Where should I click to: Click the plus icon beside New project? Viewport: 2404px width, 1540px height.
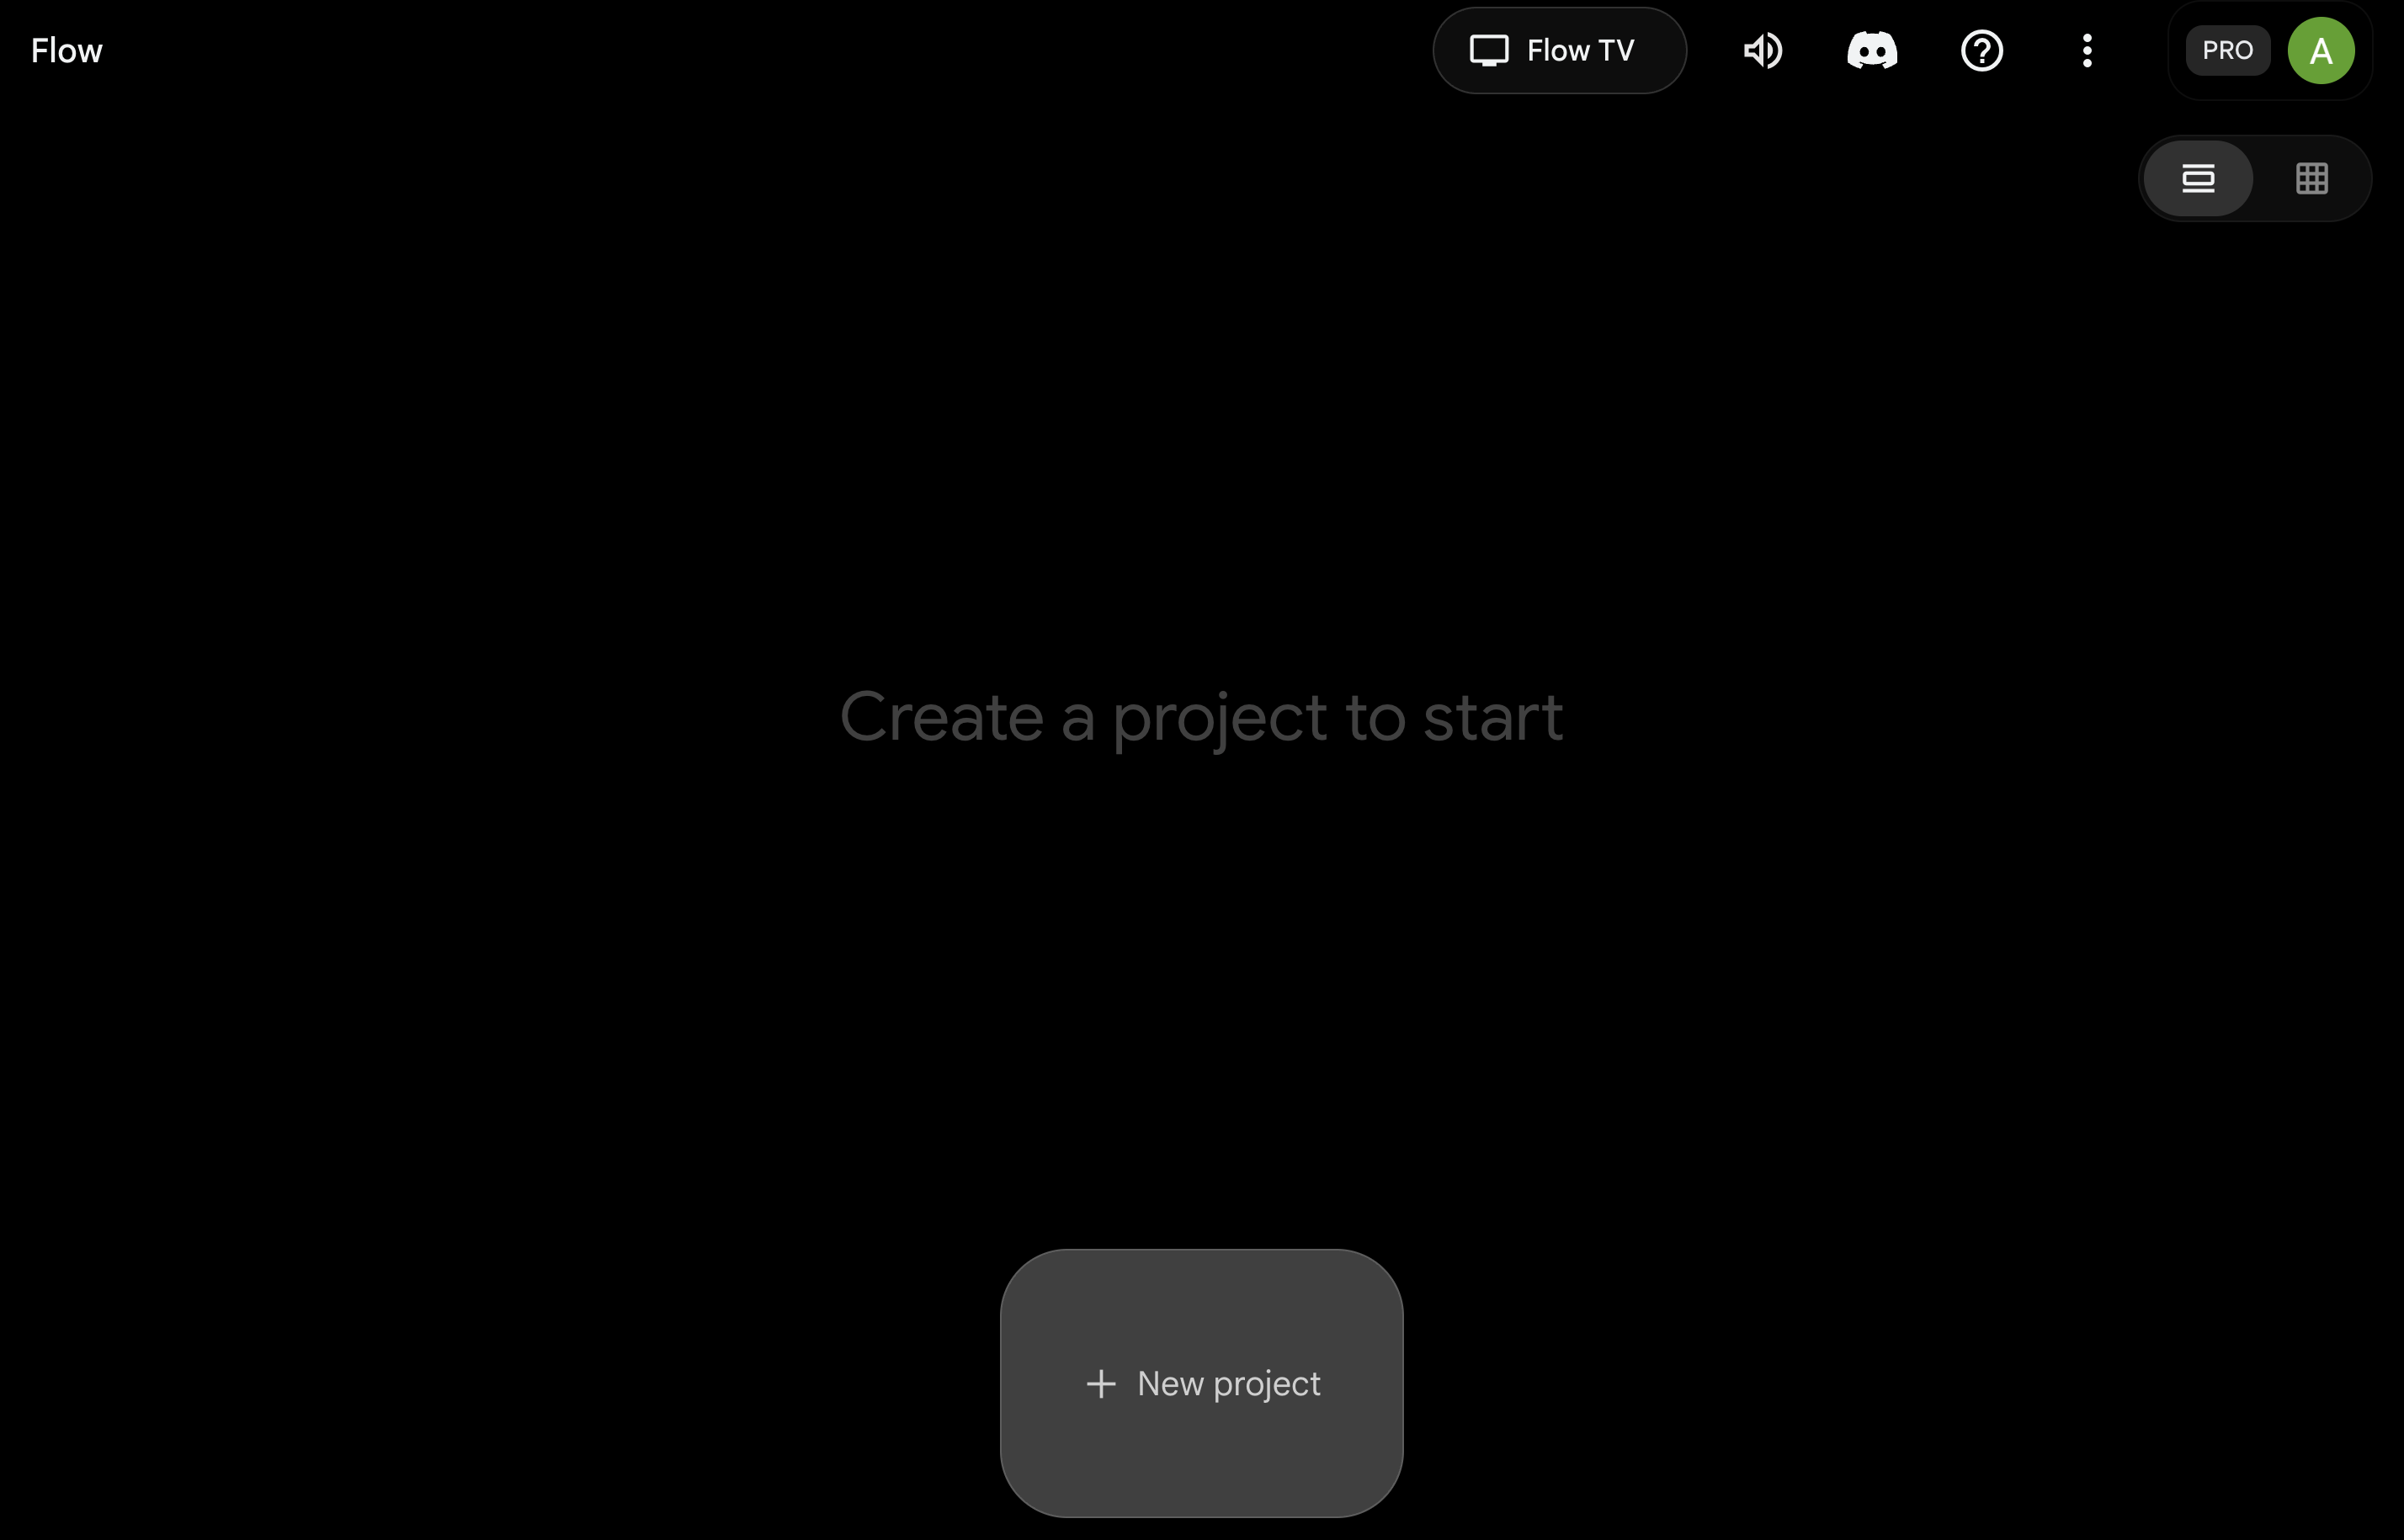pyautogui.click(x=1101, y=1384)
